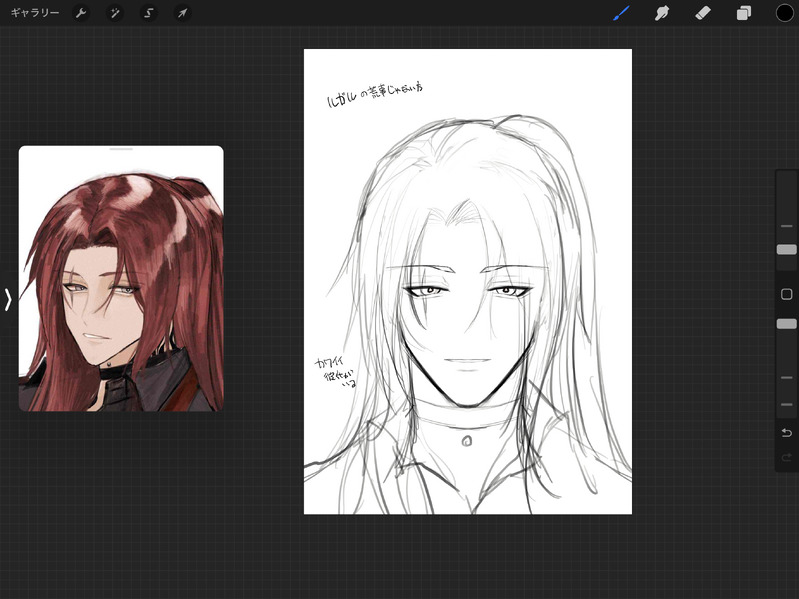The width and height of the screenshot is (799, 599).
Task: Open the Adjustments magic wand menu
Action: click(x=115, y=13)
